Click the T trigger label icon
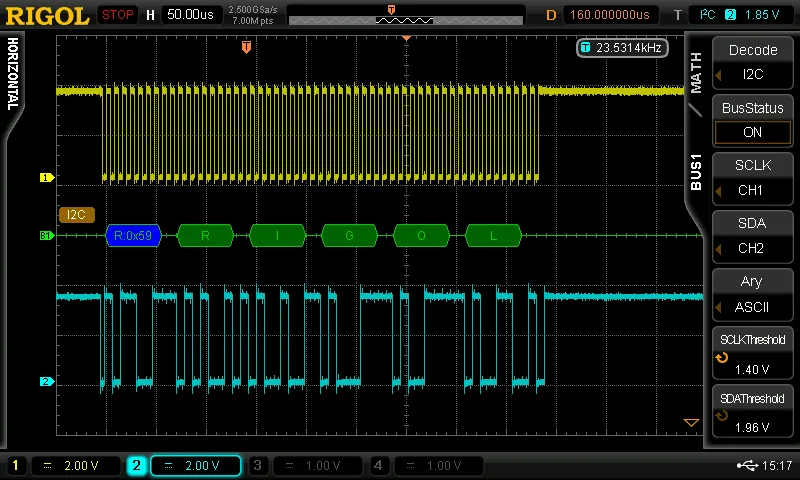This screenshot has width=800, height=480. click(678, 15)
